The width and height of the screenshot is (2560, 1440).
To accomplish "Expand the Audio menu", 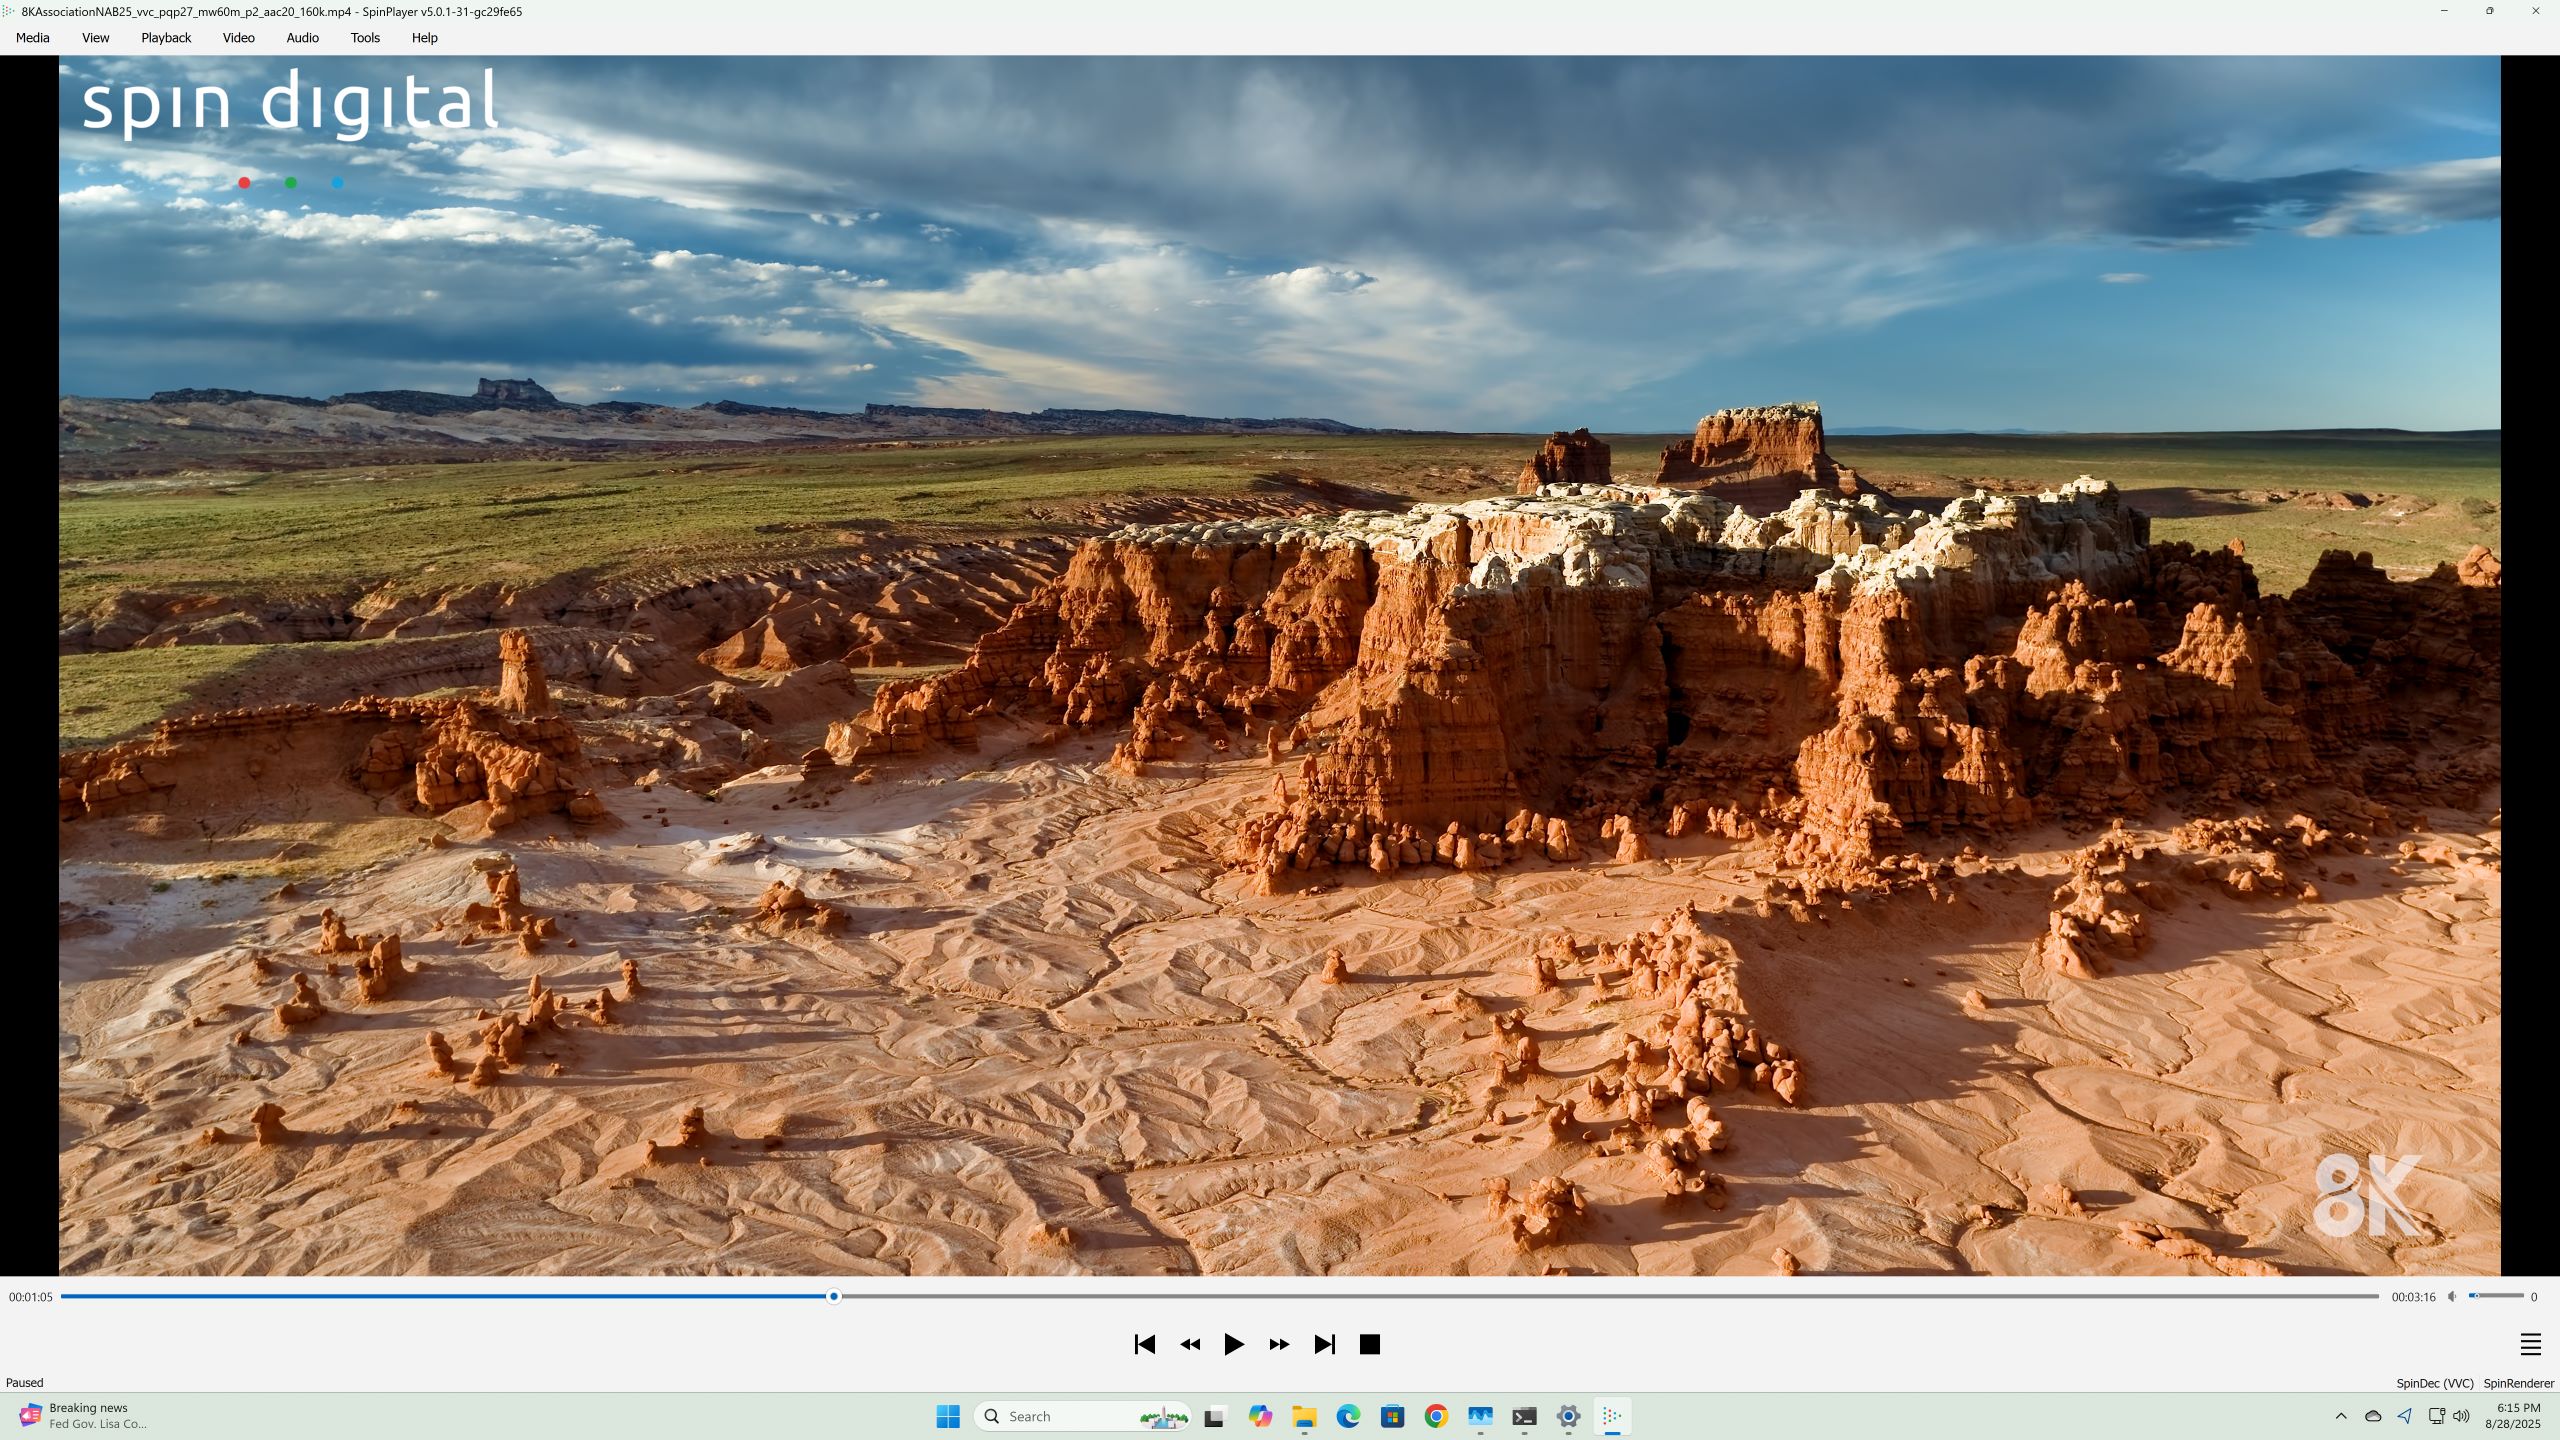I will [302, 38].
